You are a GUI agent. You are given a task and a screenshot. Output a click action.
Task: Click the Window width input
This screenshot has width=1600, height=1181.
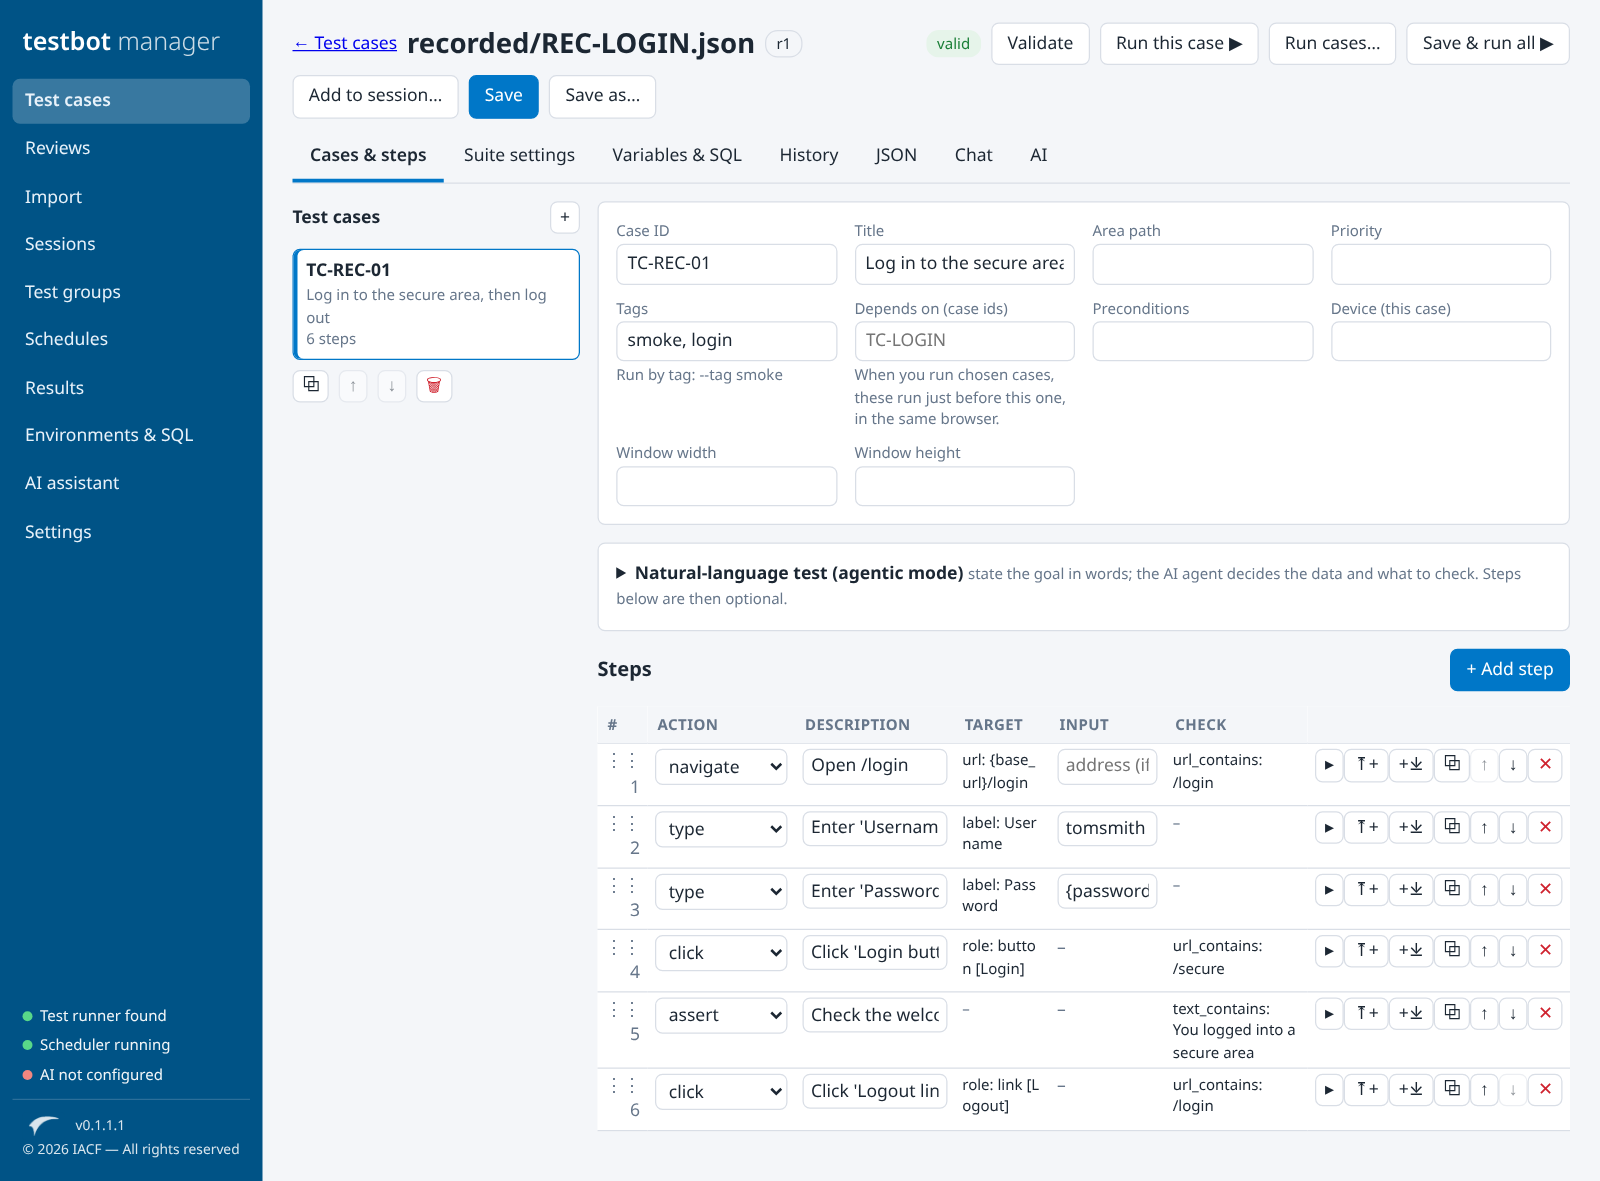(726, 486)
